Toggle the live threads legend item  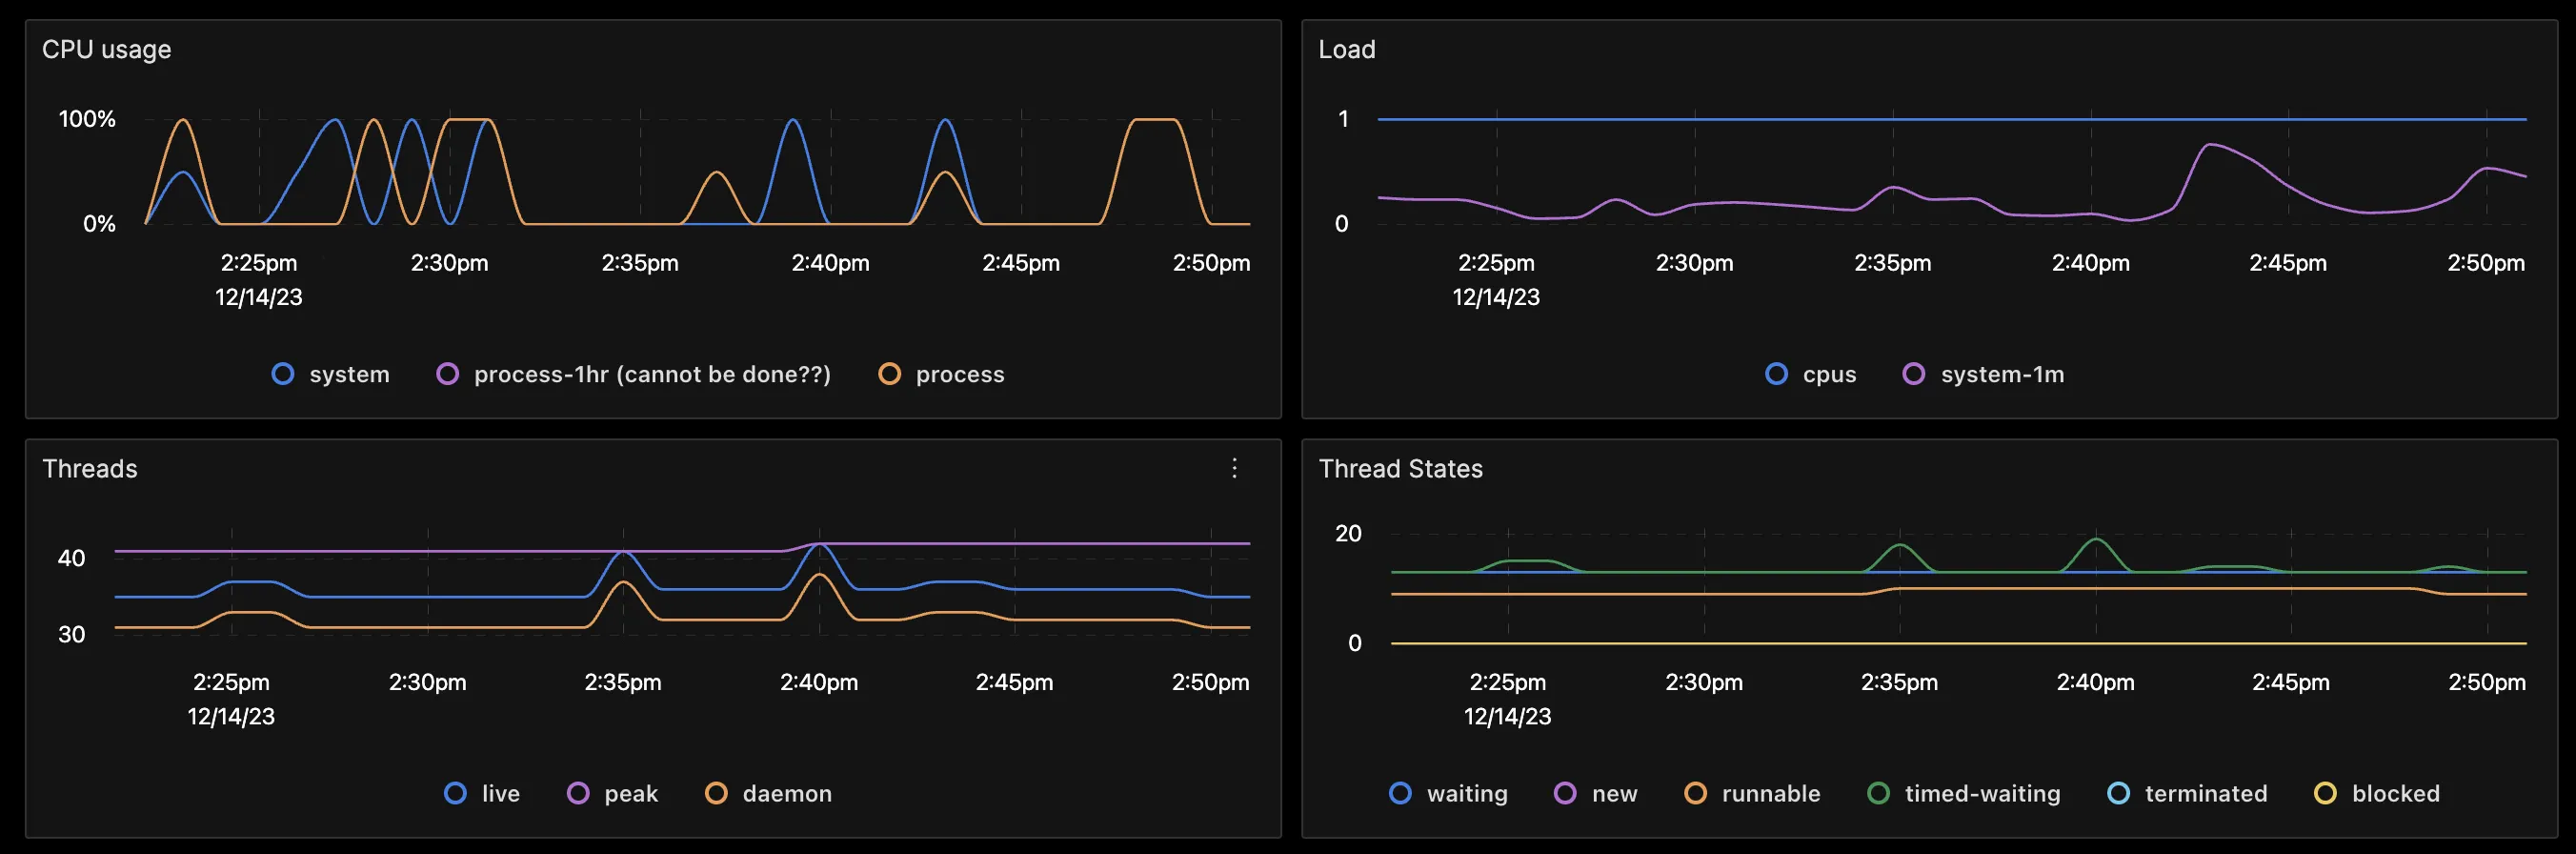coord(482,793)
